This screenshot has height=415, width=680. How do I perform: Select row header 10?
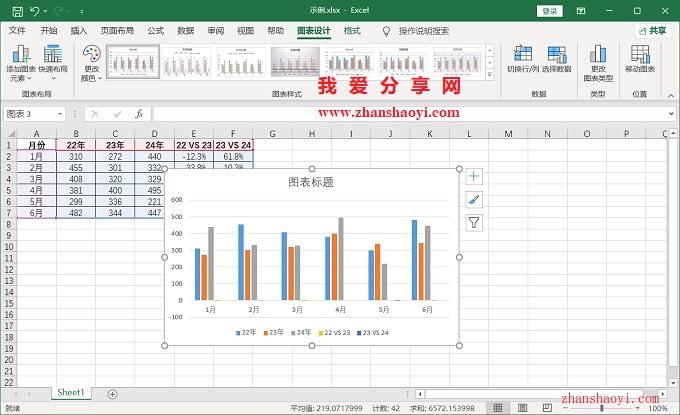(x=9, y=247)
